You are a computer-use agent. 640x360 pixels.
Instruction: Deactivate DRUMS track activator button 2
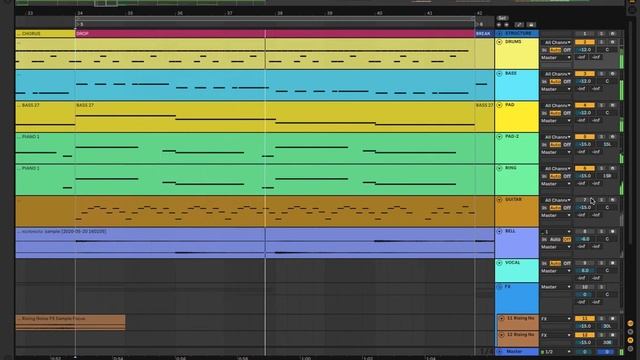point(584,42)
